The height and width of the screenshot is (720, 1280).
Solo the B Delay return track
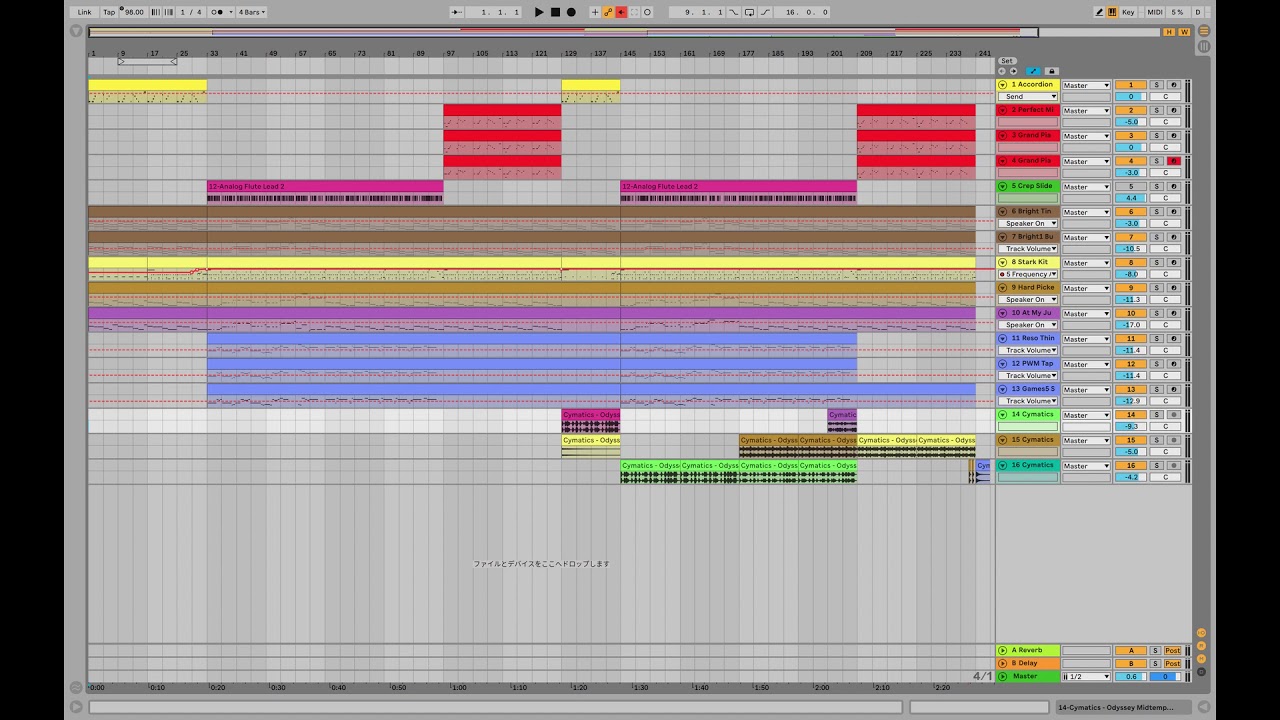point(1155,663)
